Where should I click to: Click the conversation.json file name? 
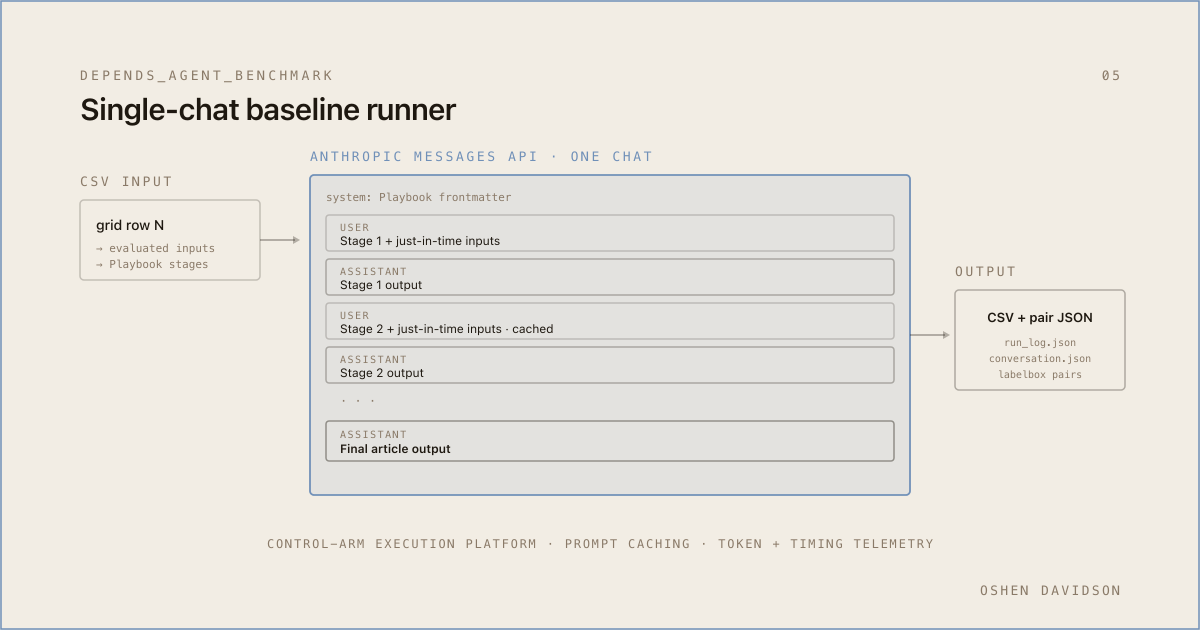(x=1040, y=359)
